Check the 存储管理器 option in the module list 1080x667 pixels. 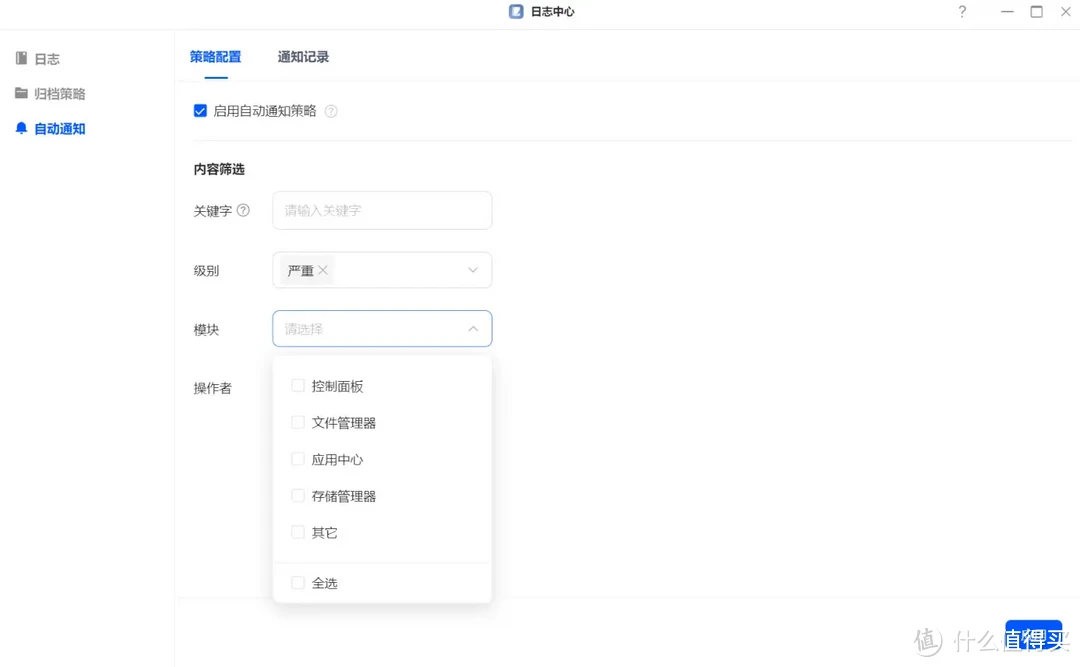click(297, 495)
